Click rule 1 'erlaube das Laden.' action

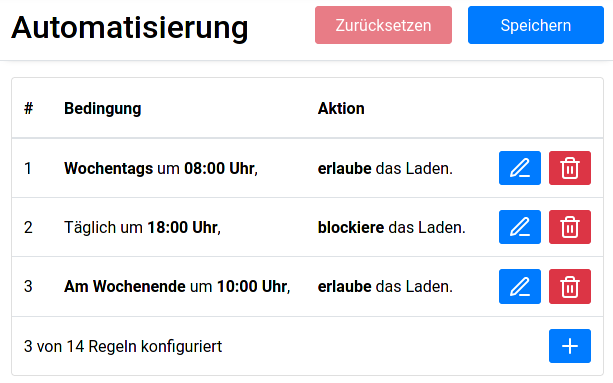point(385,168)
